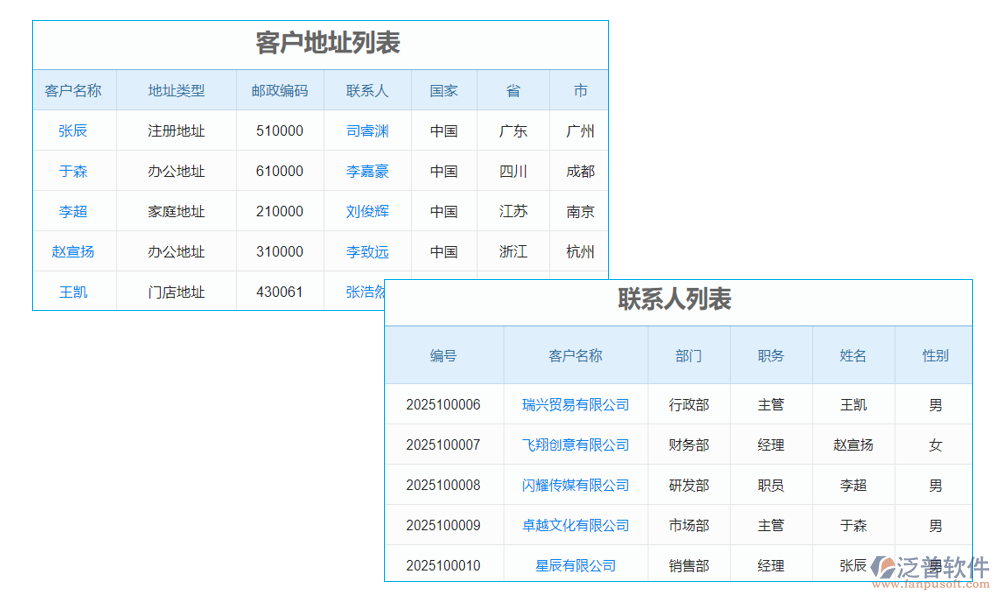1000x600 pixels.
Task: Open customer link 李超 in address list
Action: pyautogui.click(x=73, y=211)
